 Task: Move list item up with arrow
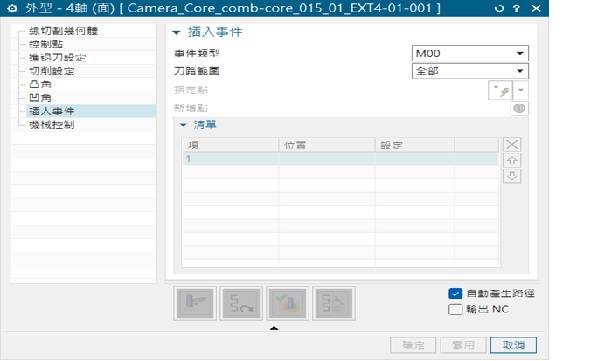coord(512,160)
